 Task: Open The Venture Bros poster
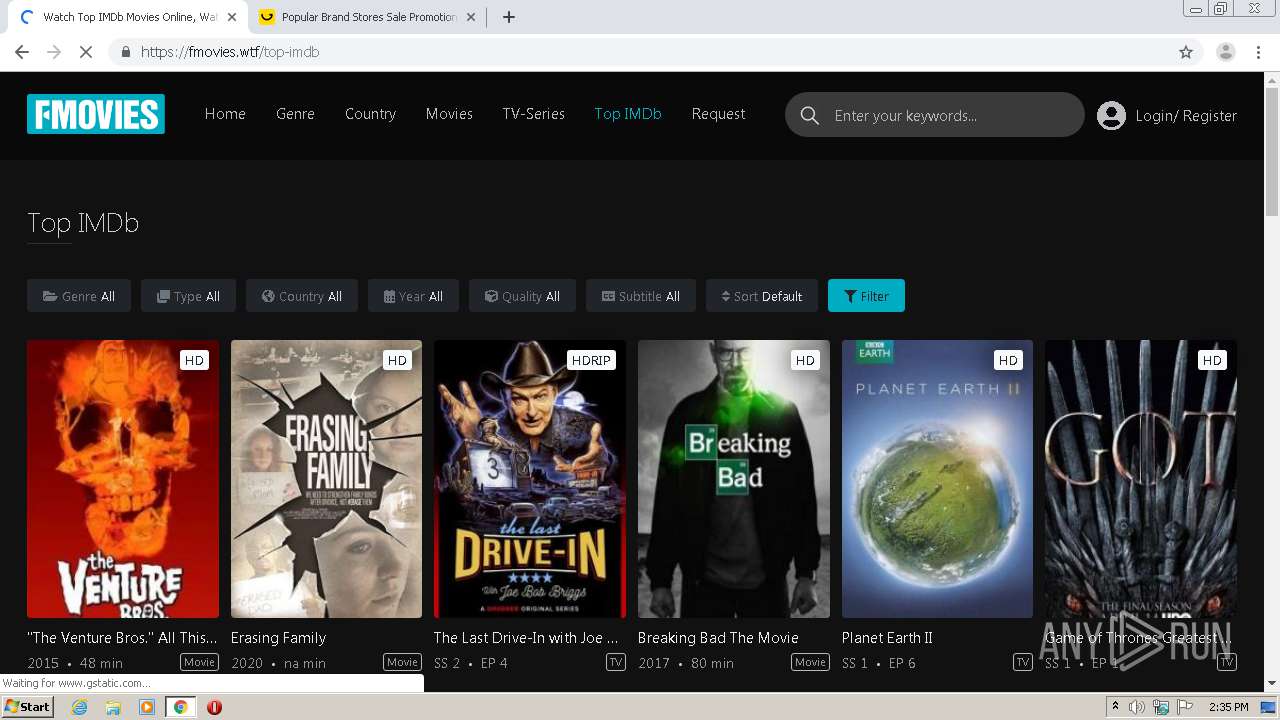(123, 479)
